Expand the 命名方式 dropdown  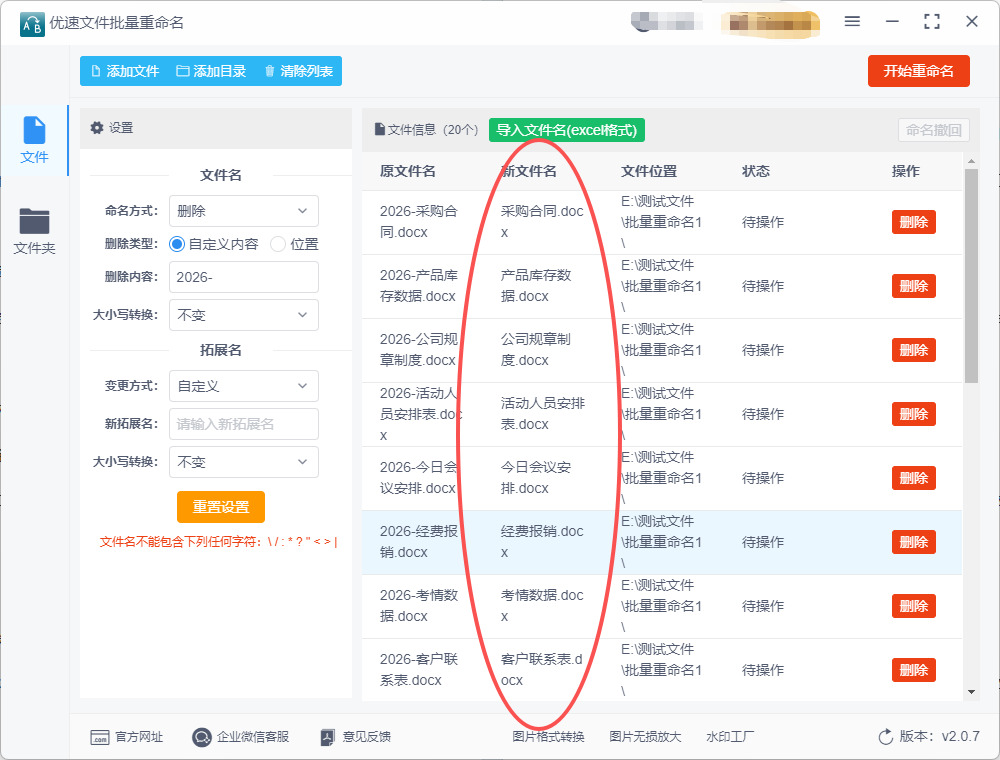[243, 211]
